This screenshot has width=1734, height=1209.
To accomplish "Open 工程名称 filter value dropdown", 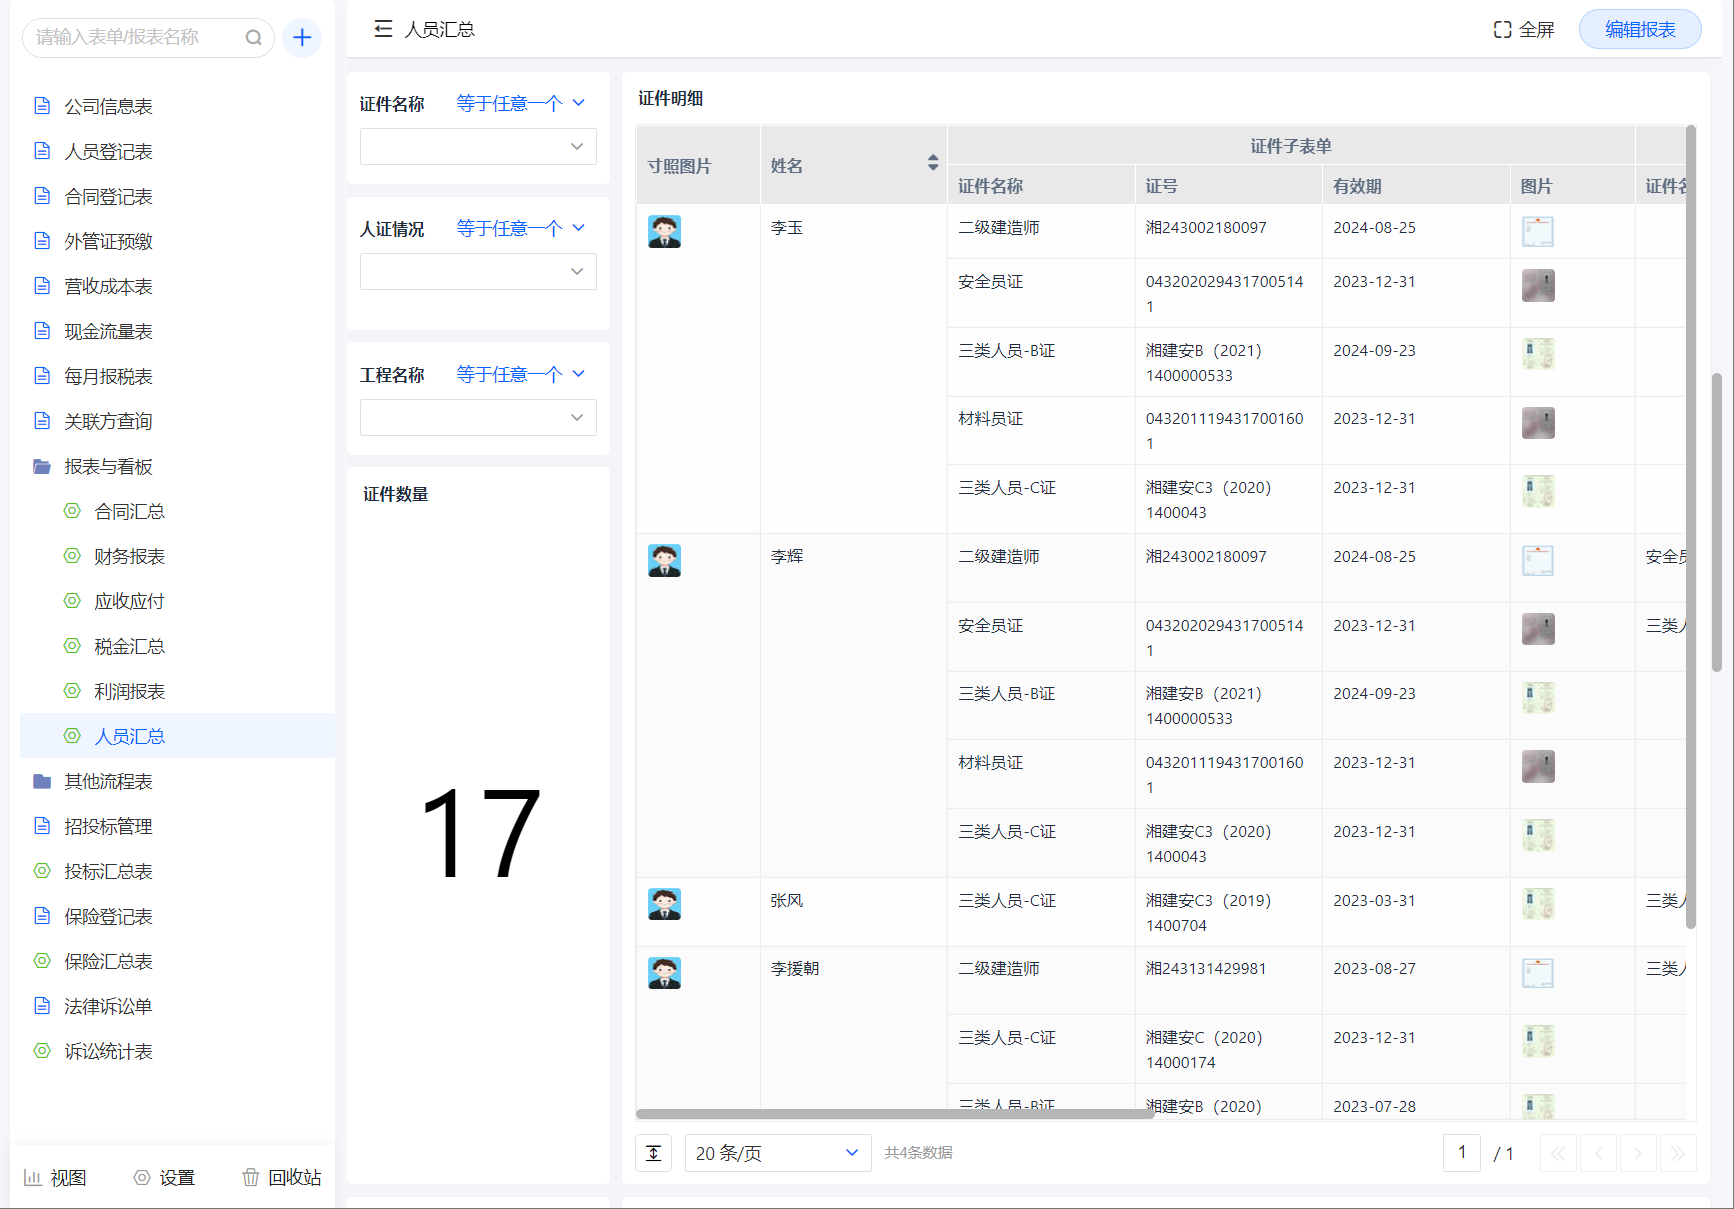I will [478, 418].
